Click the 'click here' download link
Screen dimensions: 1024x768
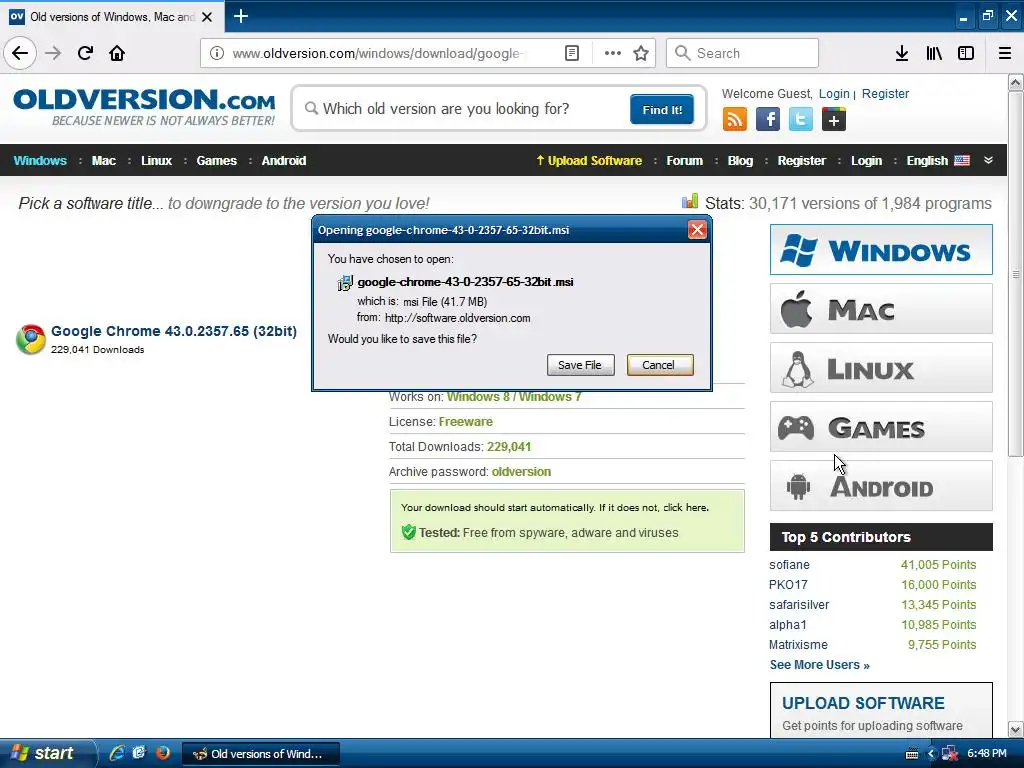[x=685, y=507]
